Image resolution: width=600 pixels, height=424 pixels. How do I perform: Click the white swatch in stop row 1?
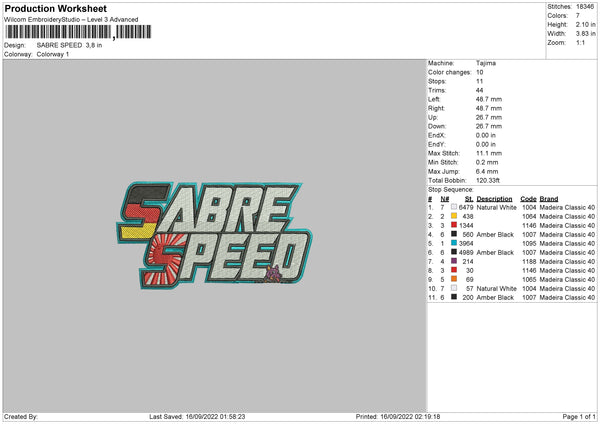coord(454,207)
